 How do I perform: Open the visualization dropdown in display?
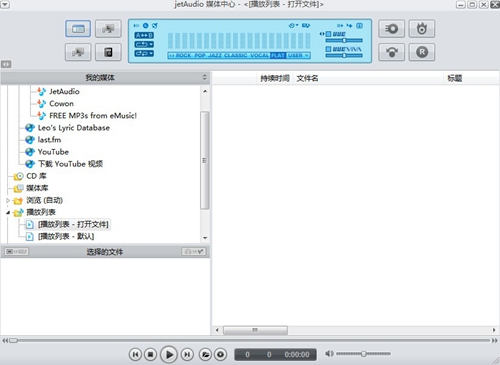click(x=293, y=26)
